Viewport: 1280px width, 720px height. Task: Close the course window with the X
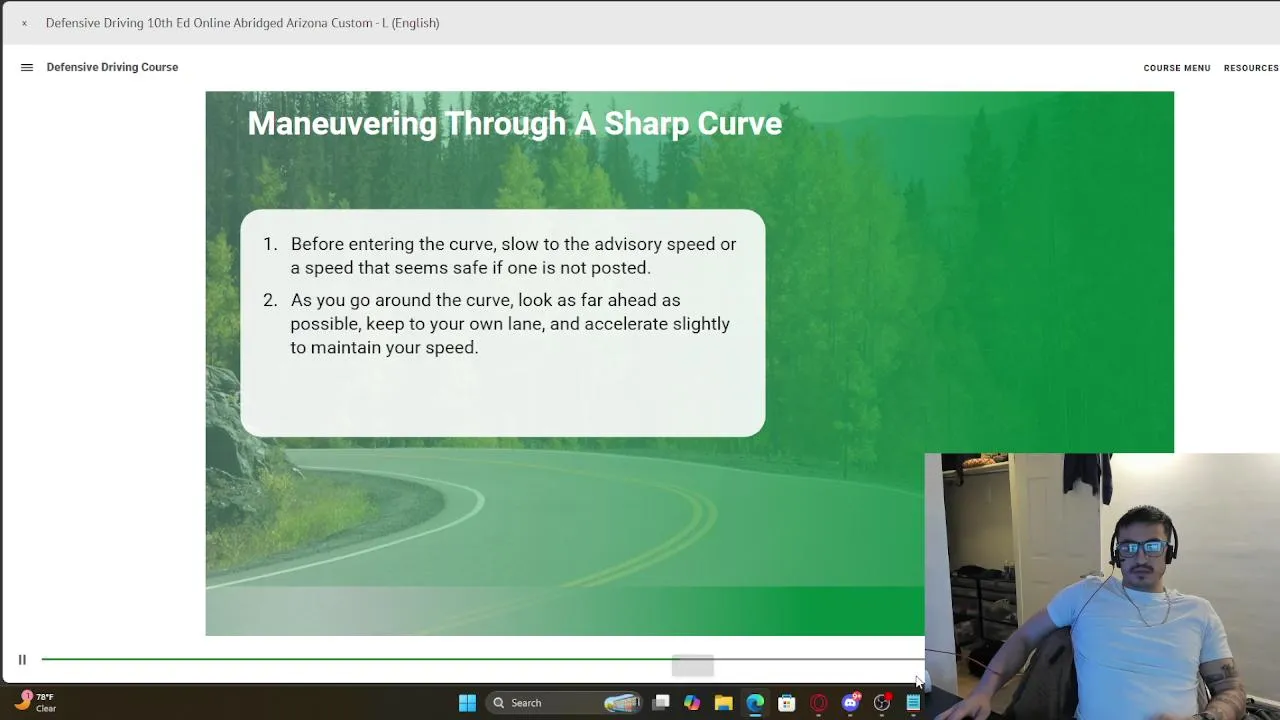(x=24, y=23)
